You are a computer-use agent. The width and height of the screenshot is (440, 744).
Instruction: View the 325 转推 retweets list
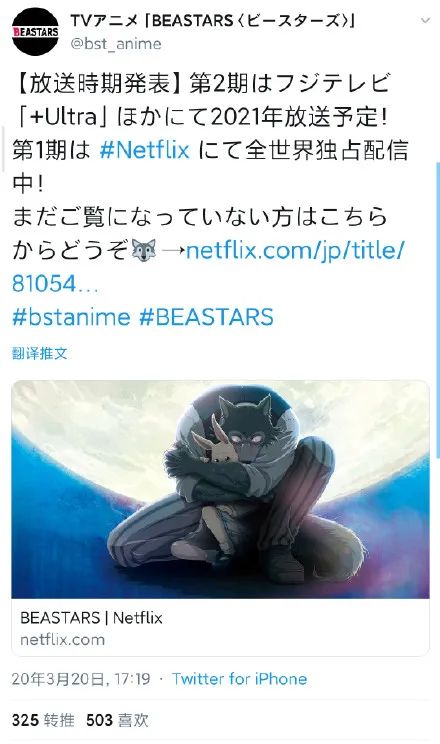(43, 720)
